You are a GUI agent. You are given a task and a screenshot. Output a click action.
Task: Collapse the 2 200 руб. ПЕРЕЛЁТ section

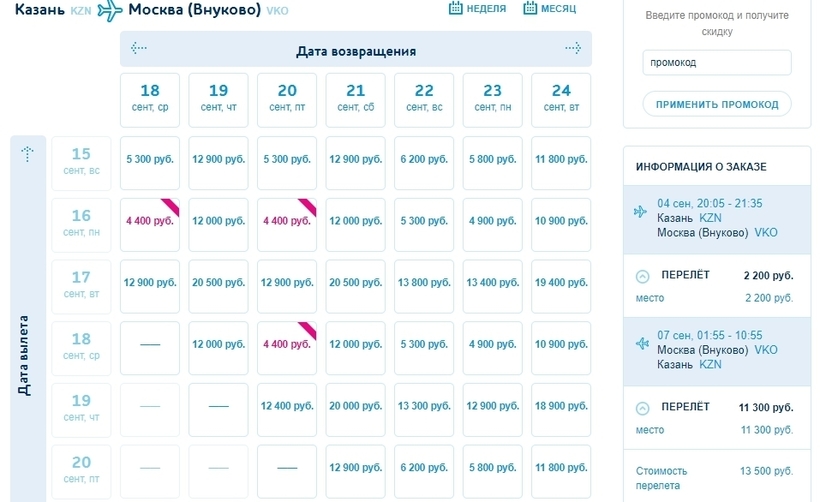click(x=642, y=275)
